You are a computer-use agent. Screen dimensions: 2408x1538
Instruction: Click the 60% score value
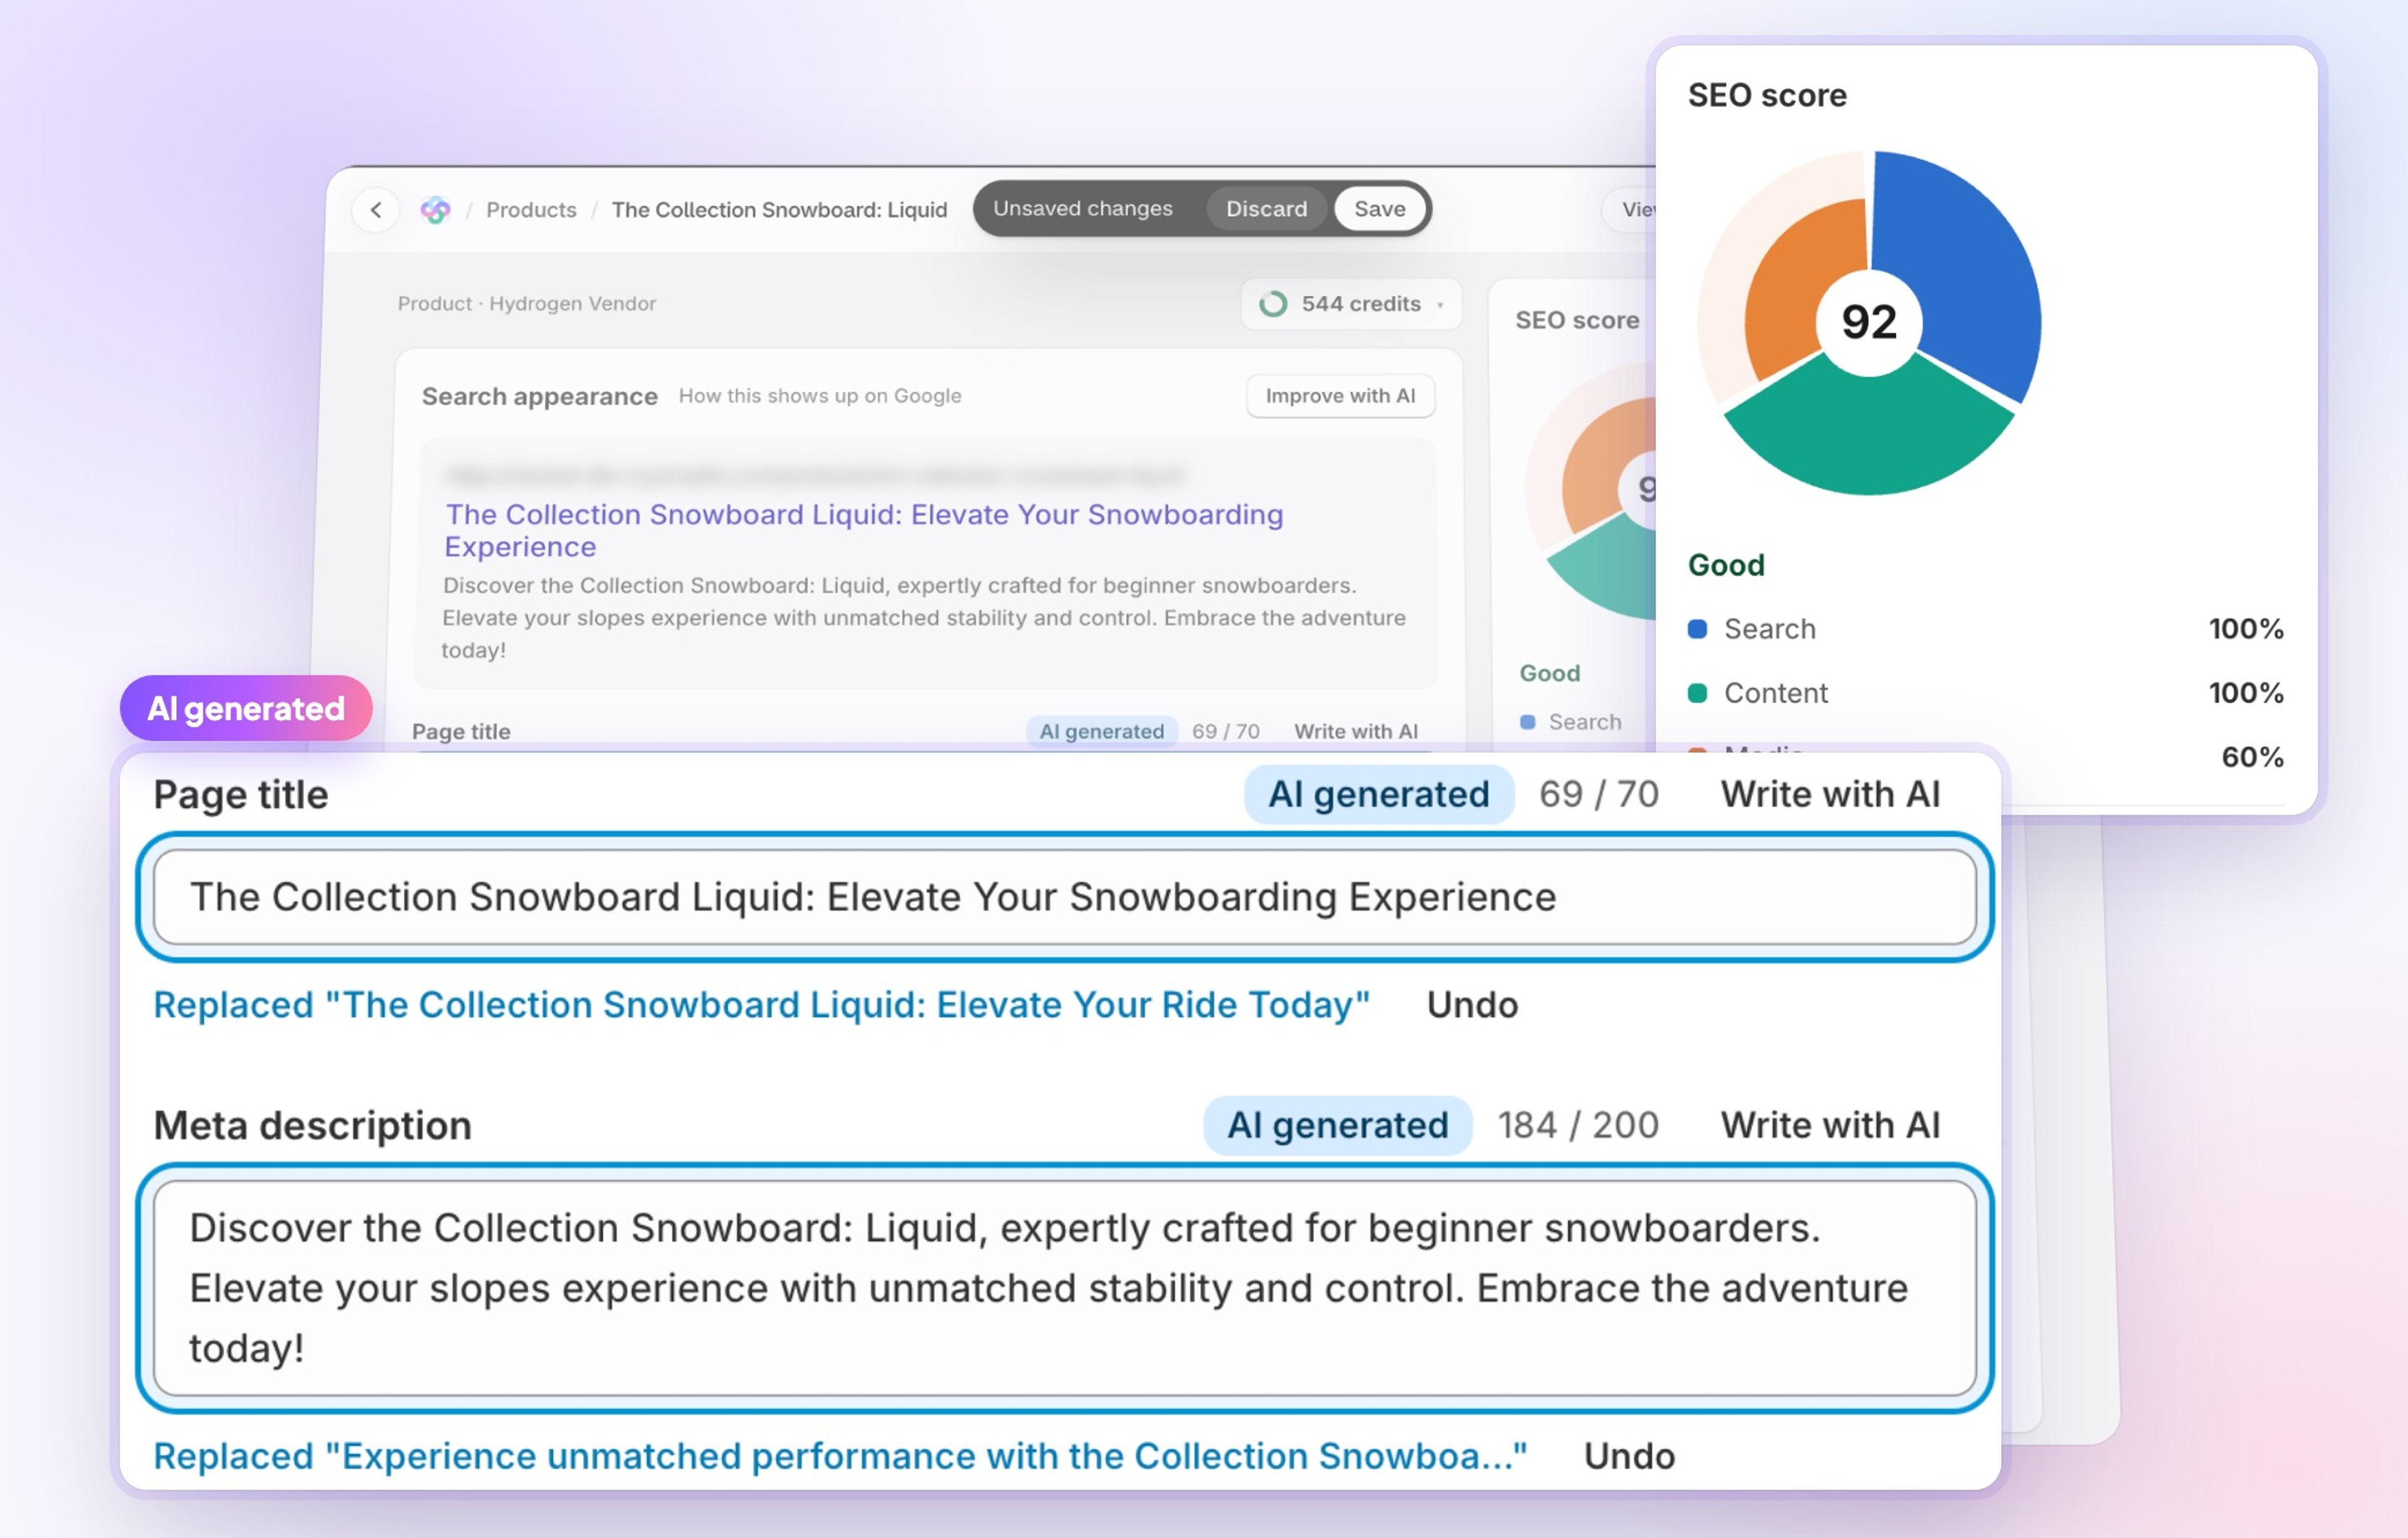click(2252, 757)
